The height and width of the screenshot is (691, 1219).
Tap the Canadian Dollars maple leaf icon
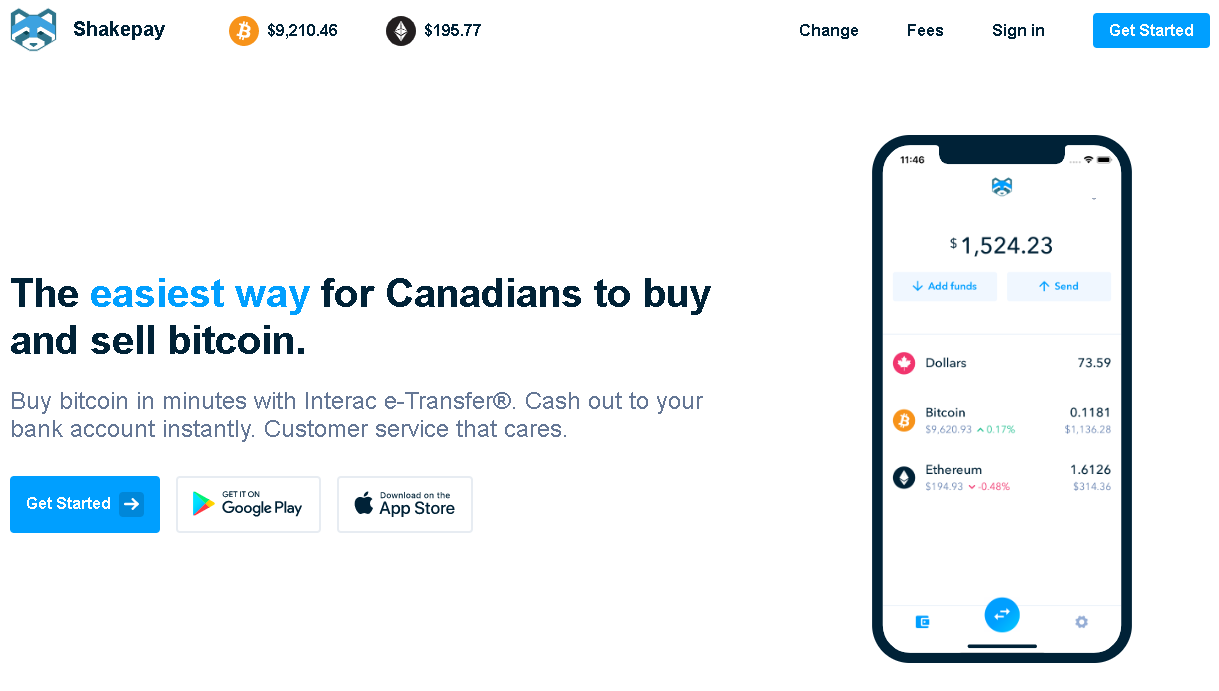(904, 363)
